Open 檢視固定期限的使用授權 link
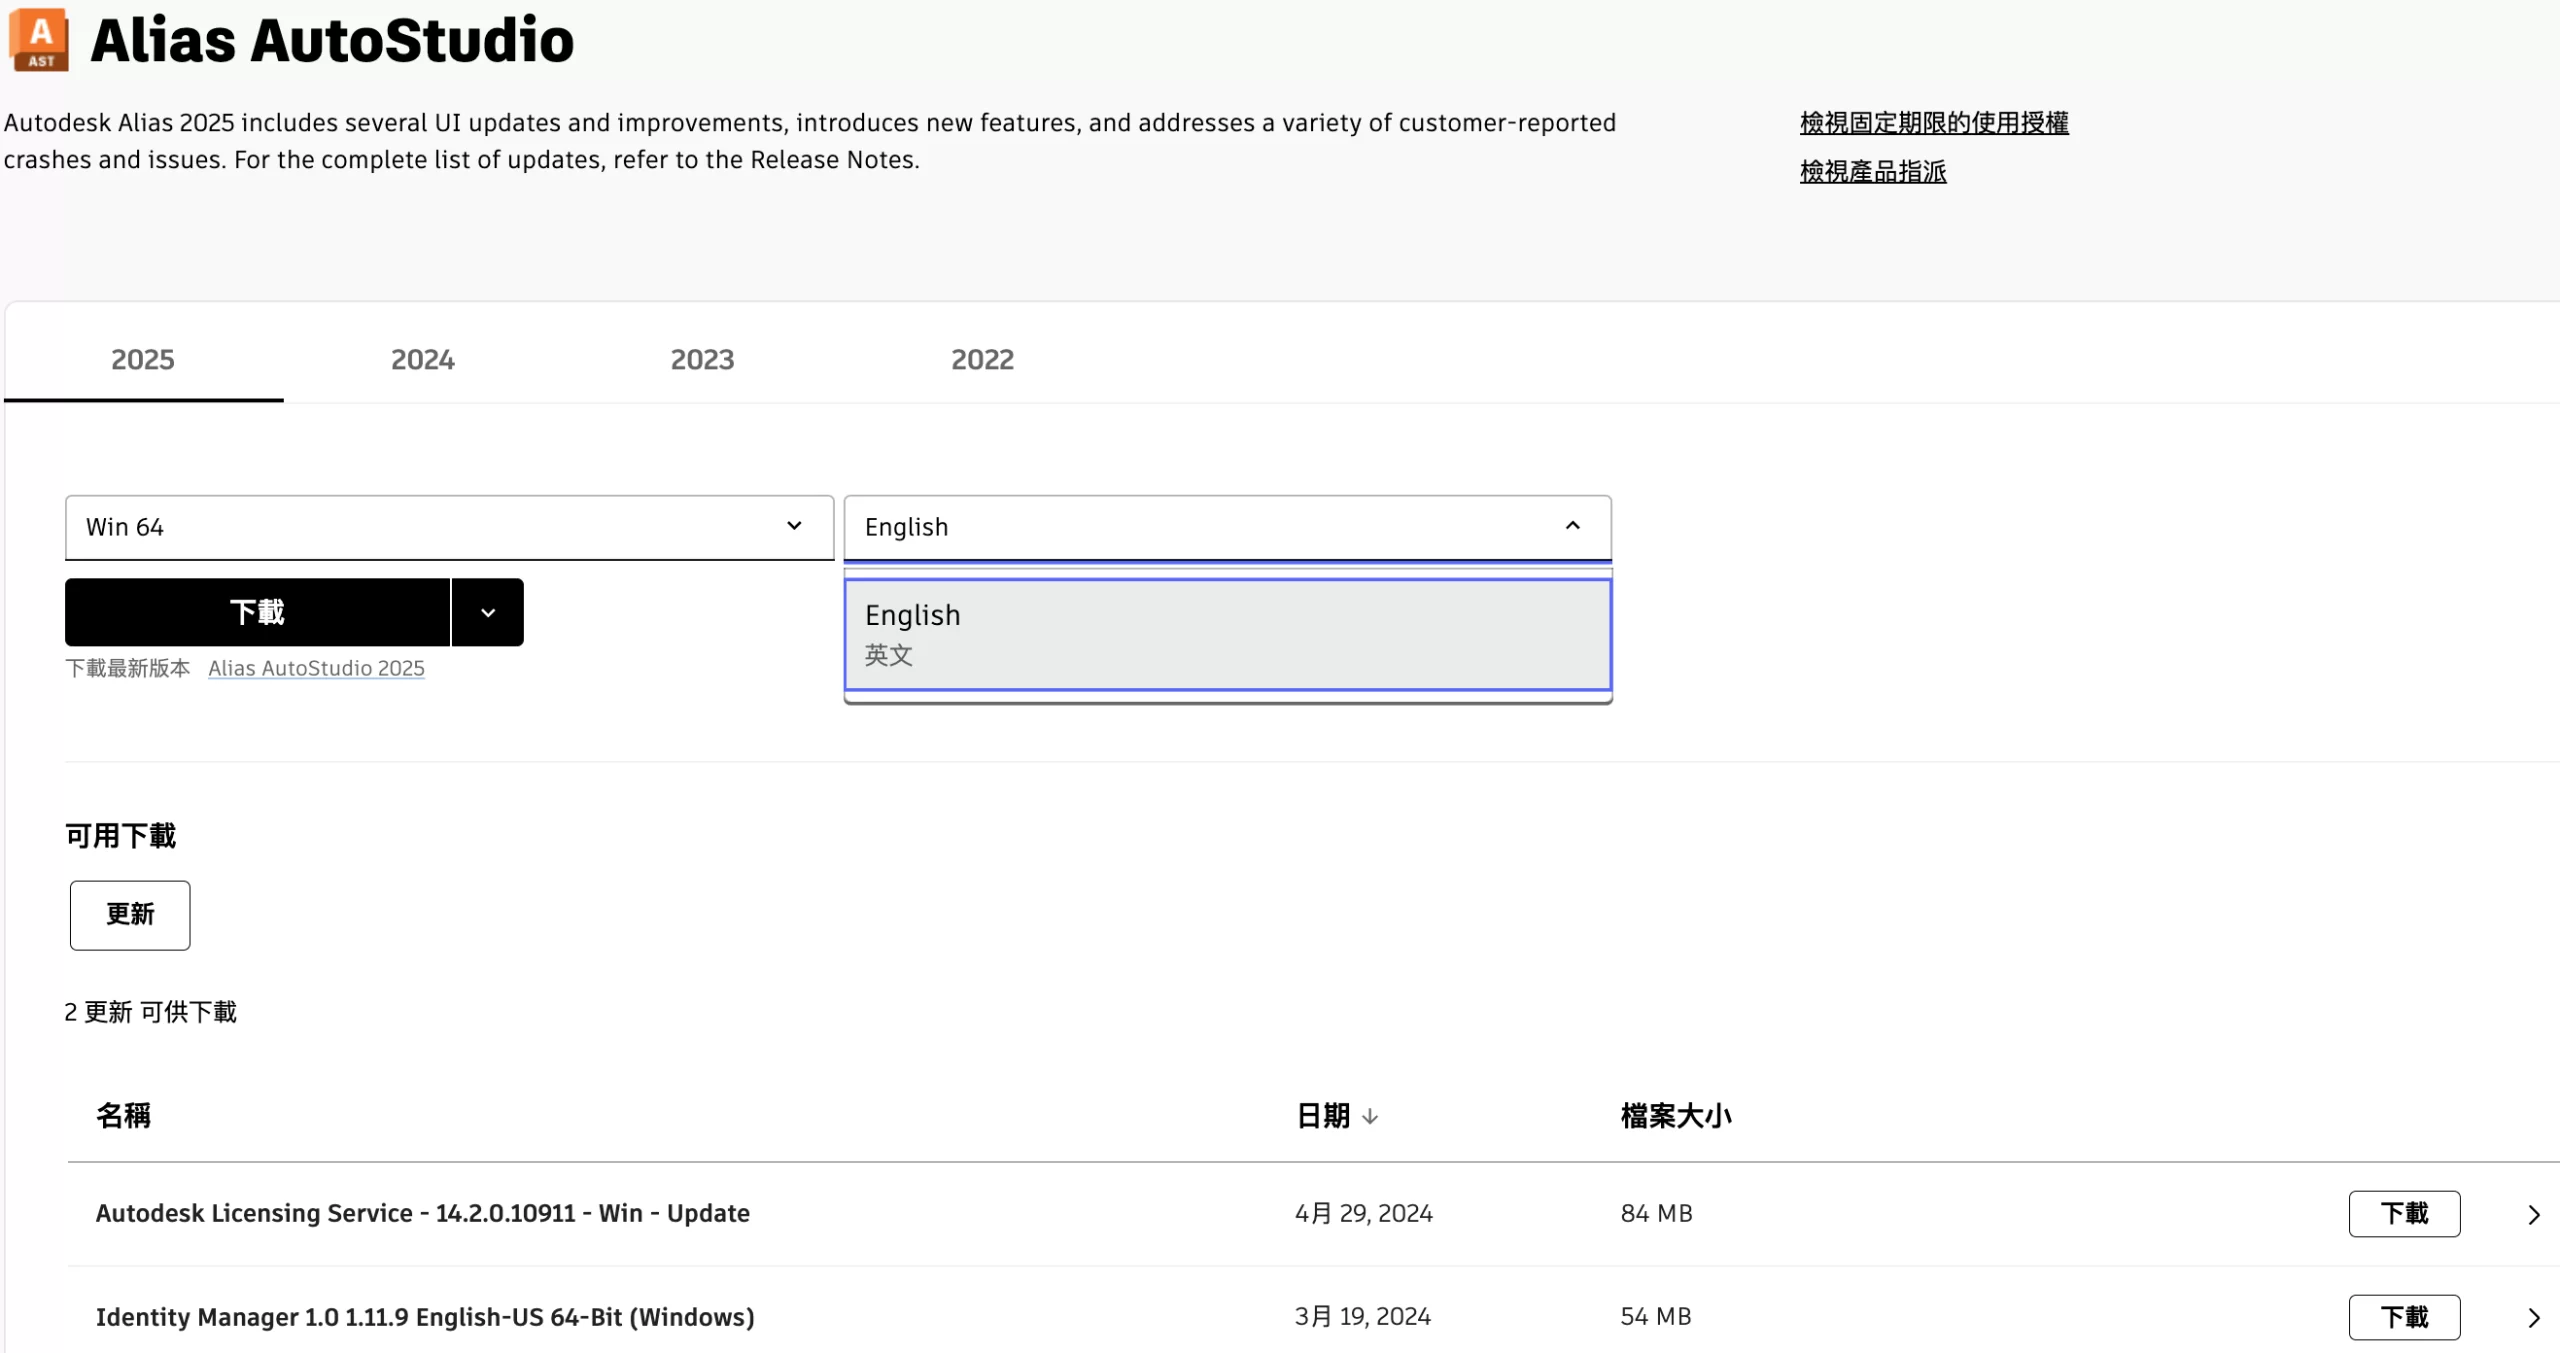This screenshot has width=2560, height=1353. [x=1933, y=123]
